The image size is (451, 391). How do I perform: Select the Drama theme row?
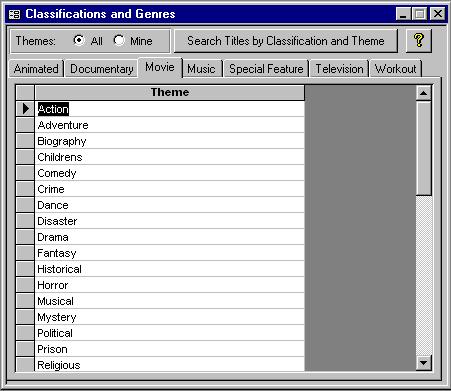pos(170,237)
